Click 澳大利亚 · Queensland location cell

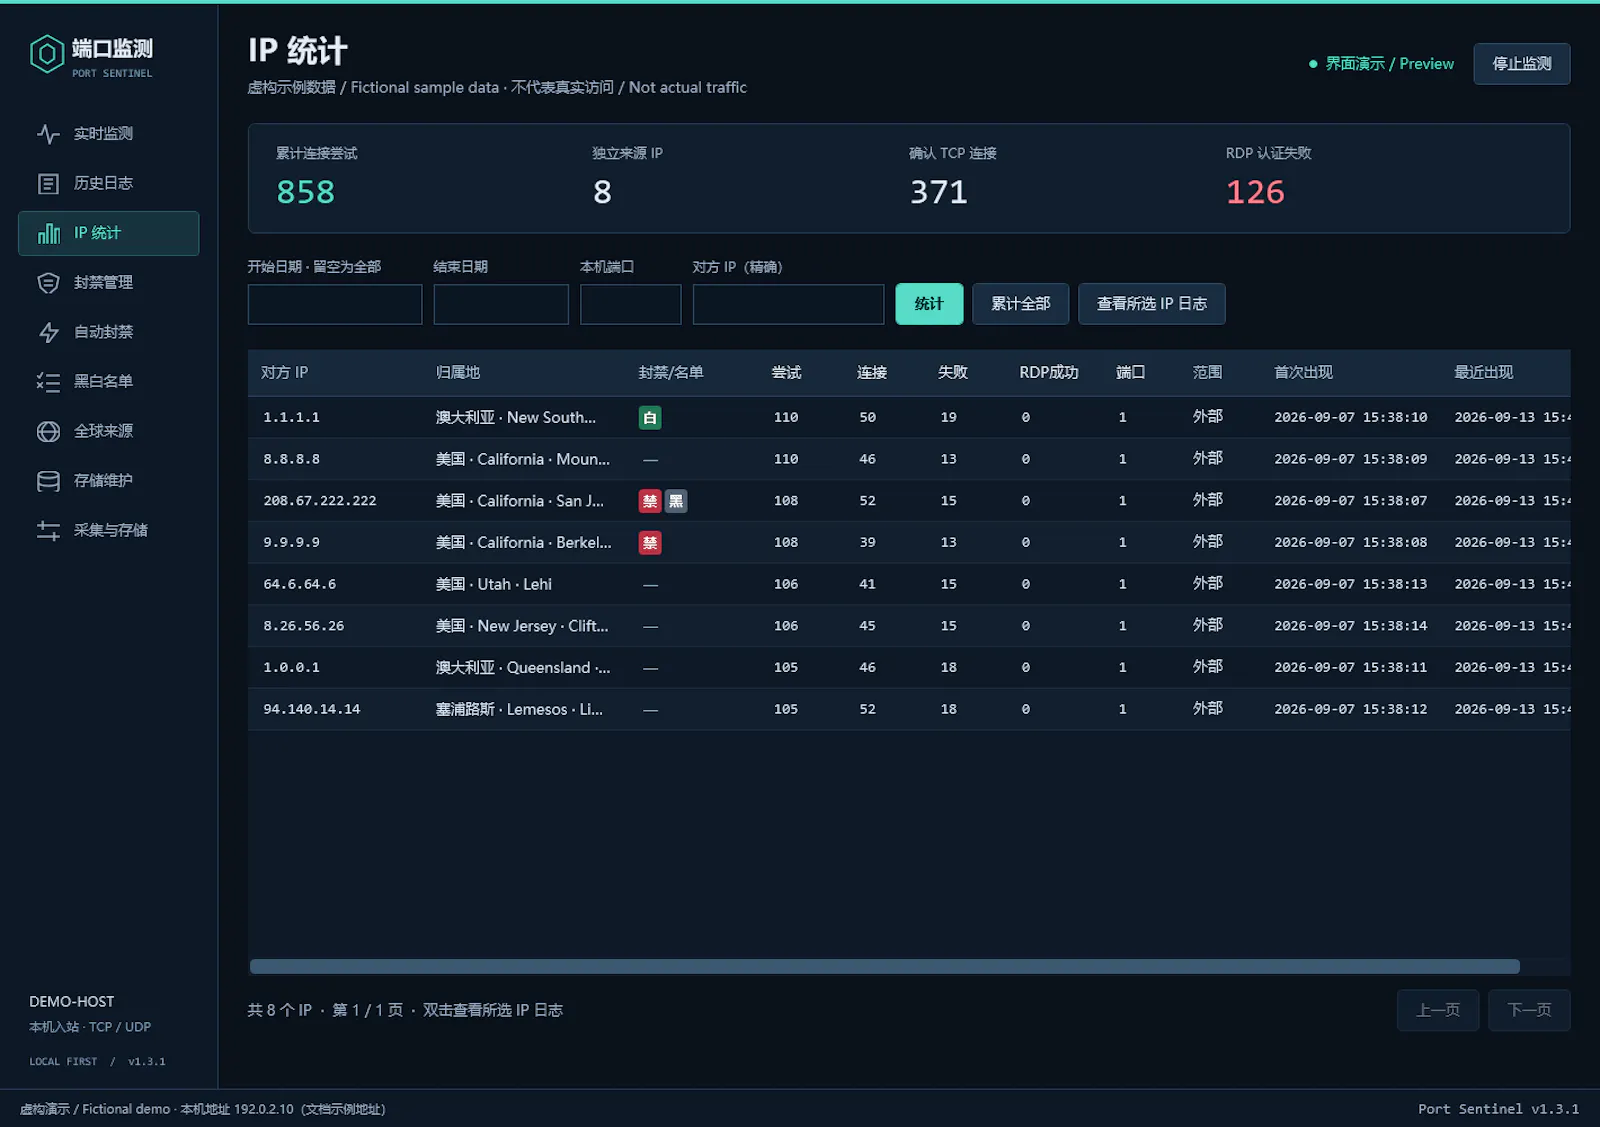(x=523, y=668)
